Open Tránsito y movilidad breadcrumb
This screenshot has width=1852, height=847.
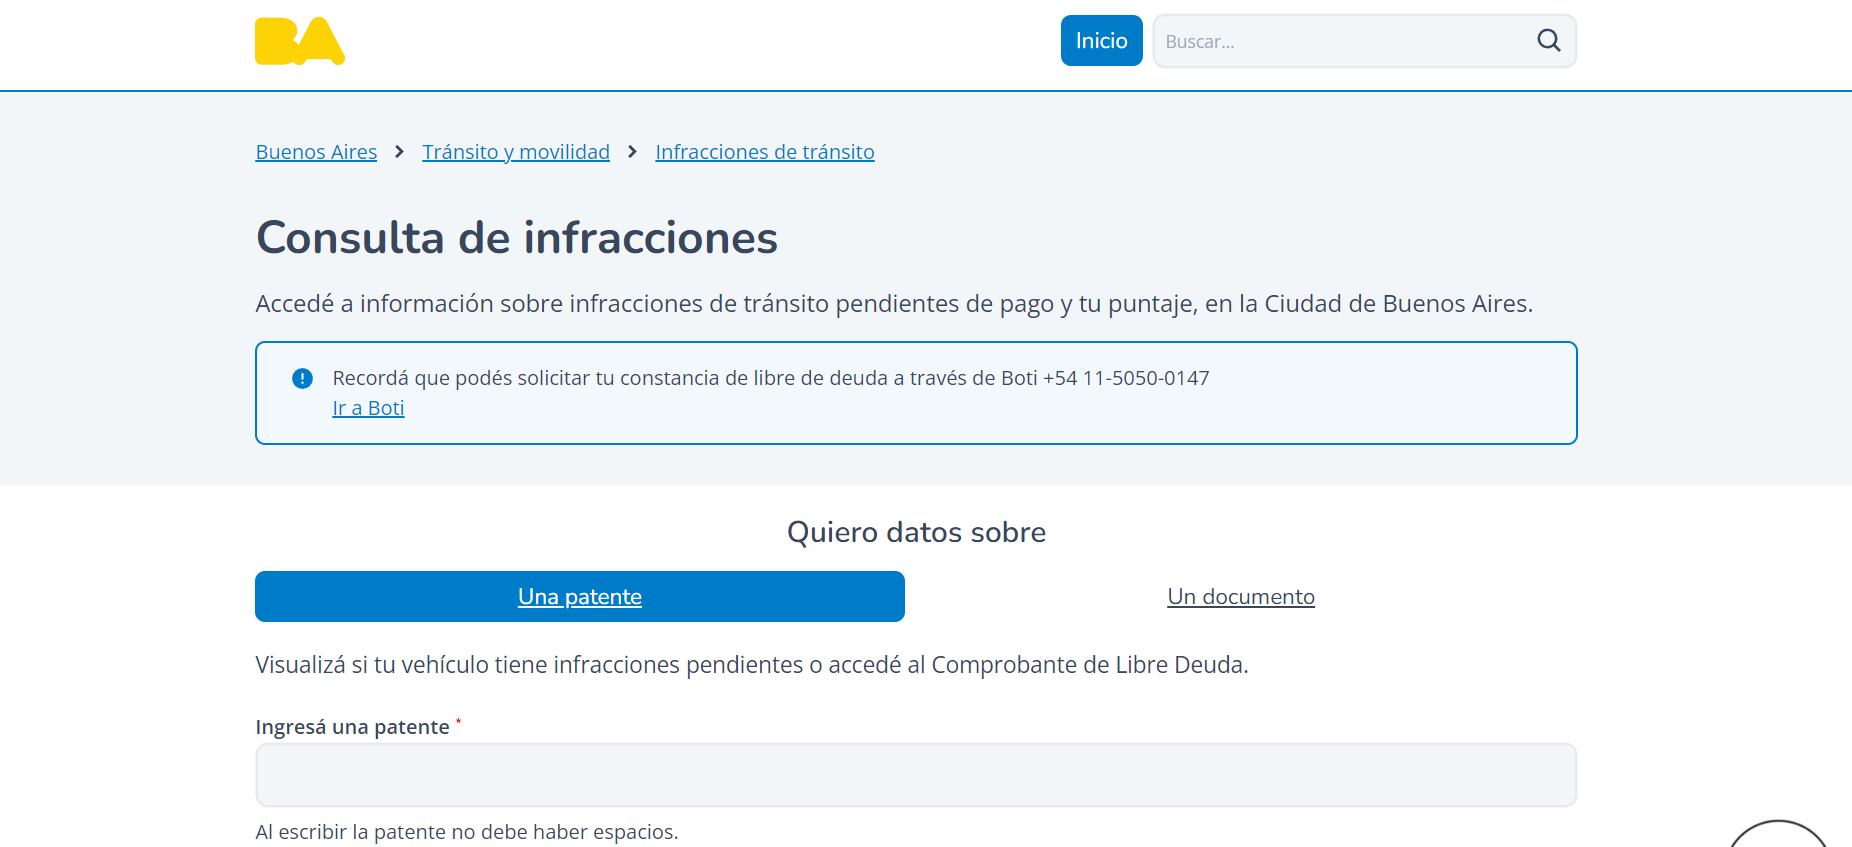[x=516, y=152]
